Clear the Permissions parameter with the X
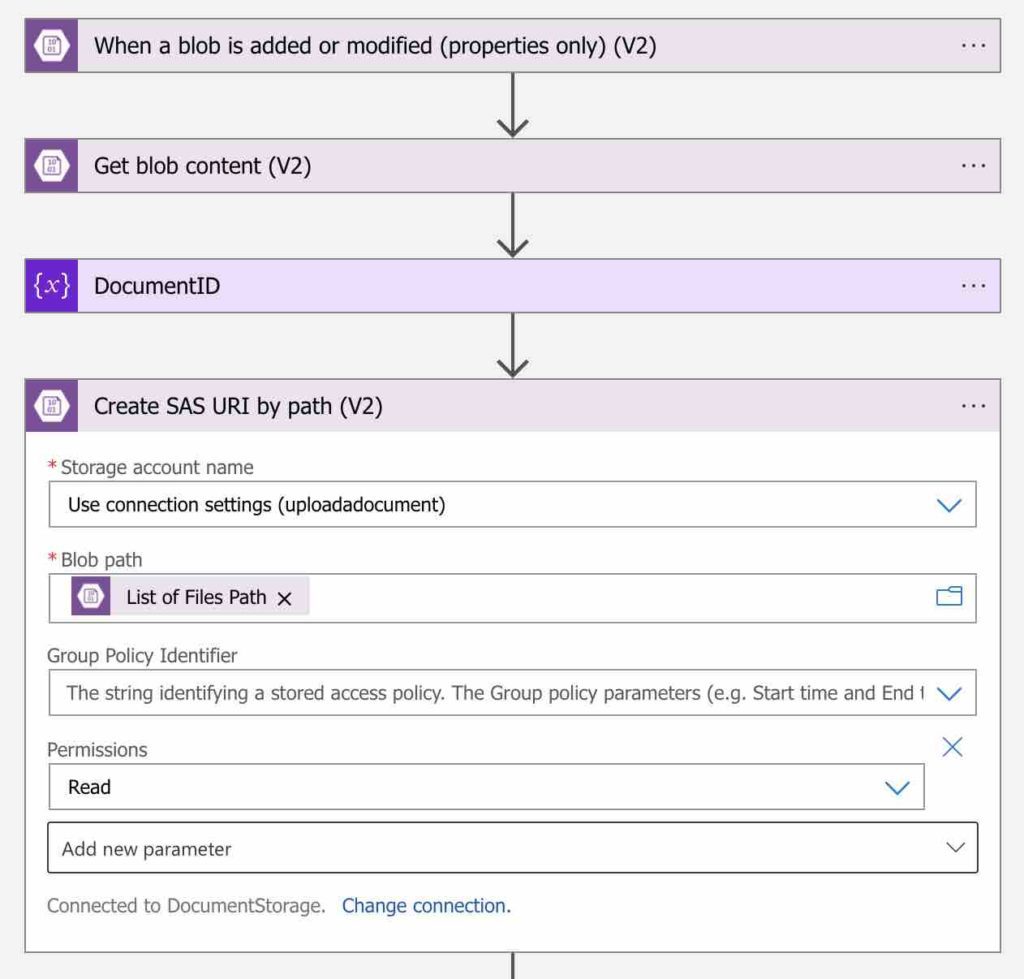 pos(951,747)
